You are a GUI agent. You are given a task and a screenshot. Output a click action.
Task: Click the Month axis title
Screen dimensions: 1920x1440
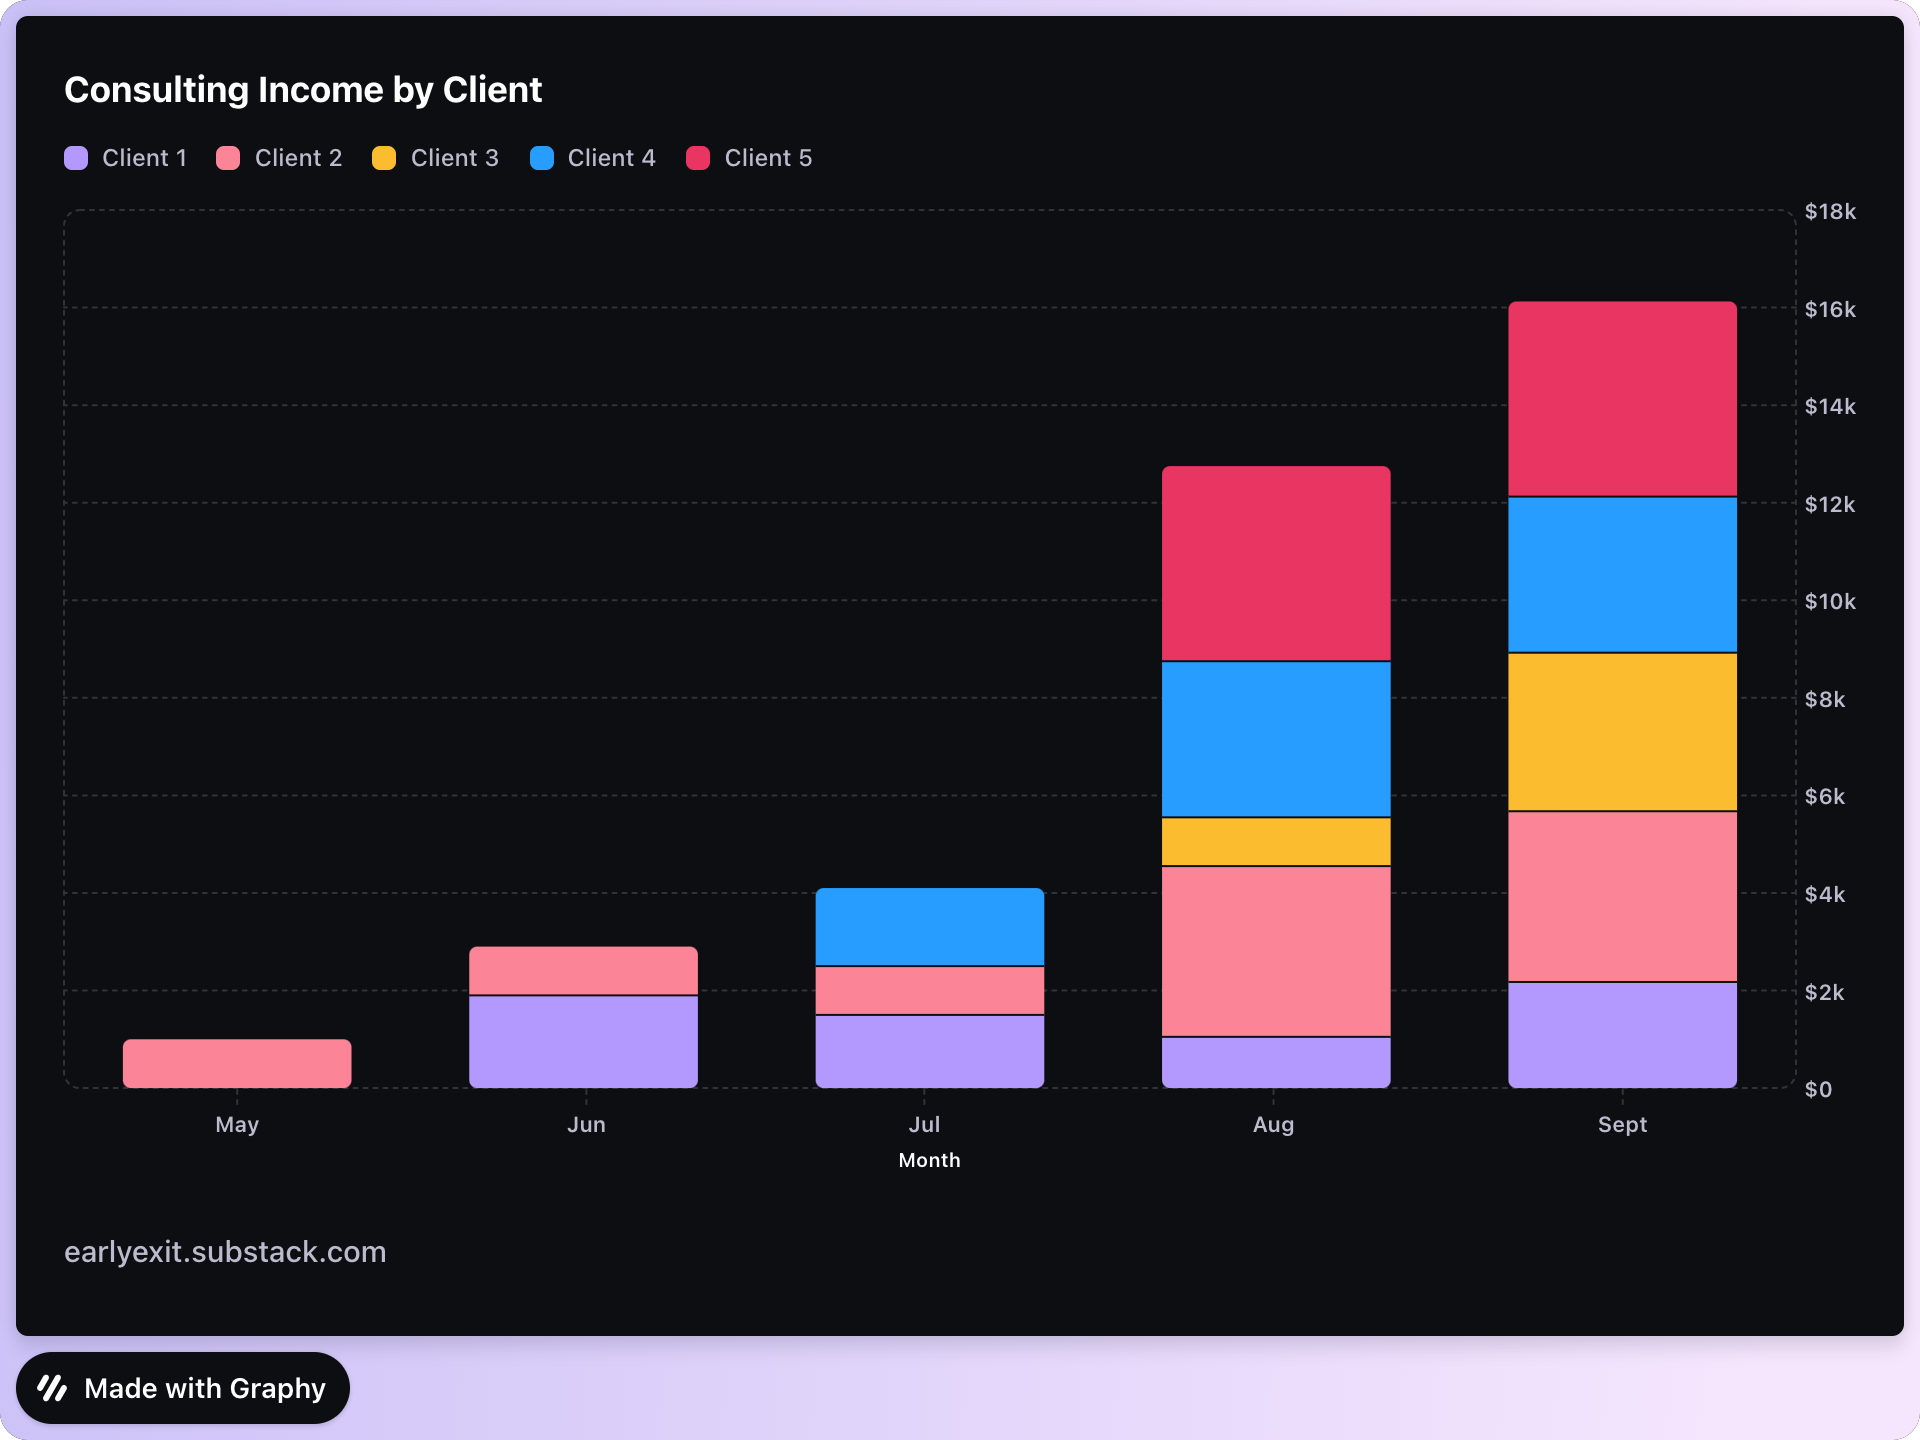coord(929,1160)
